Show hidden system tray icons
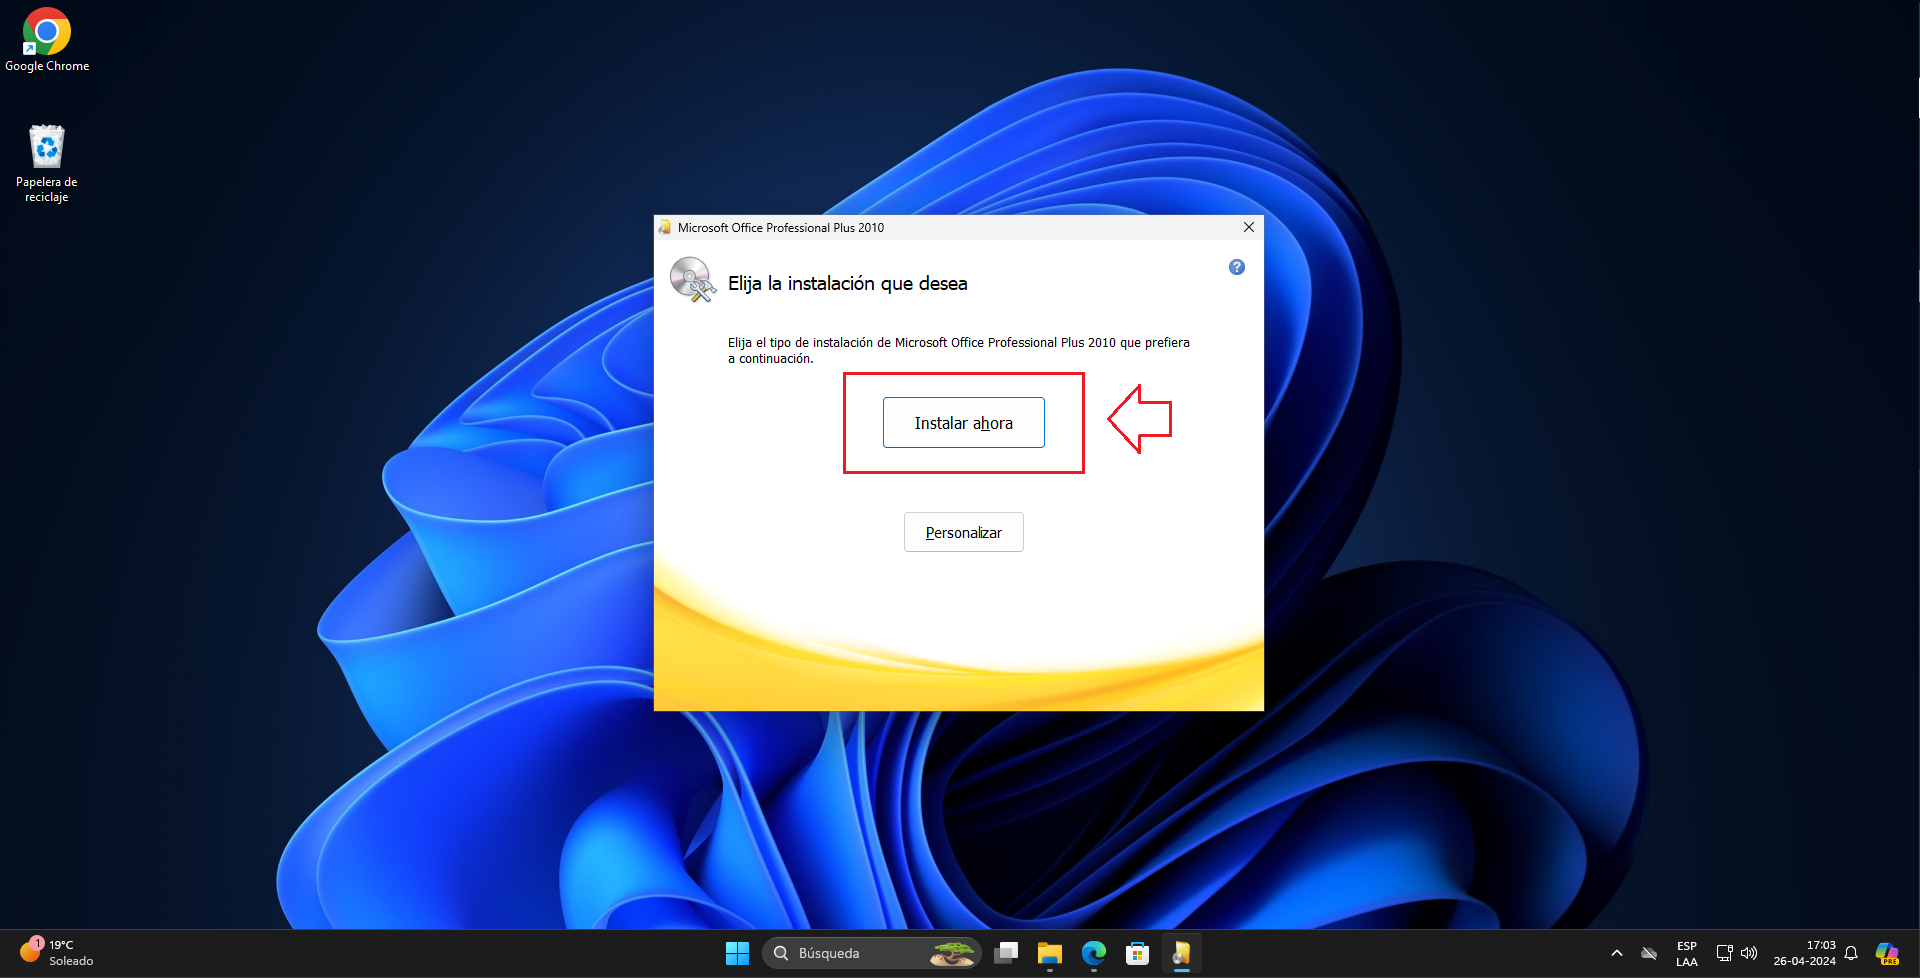 point(1616,953)
